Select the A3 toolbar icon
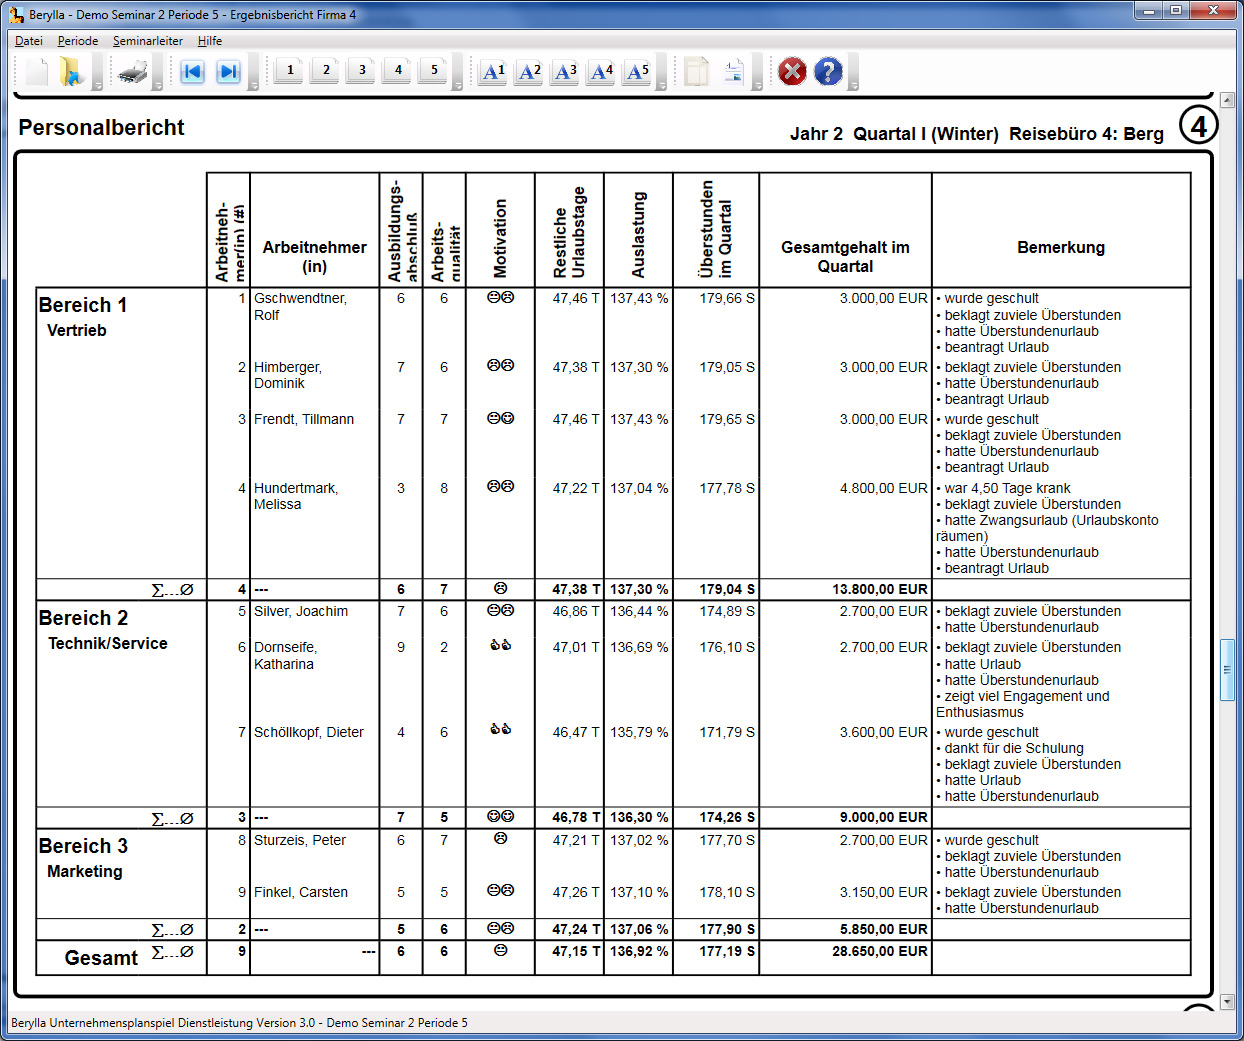The height and width of the screenshot is (1041, 1244). point(565,72)
